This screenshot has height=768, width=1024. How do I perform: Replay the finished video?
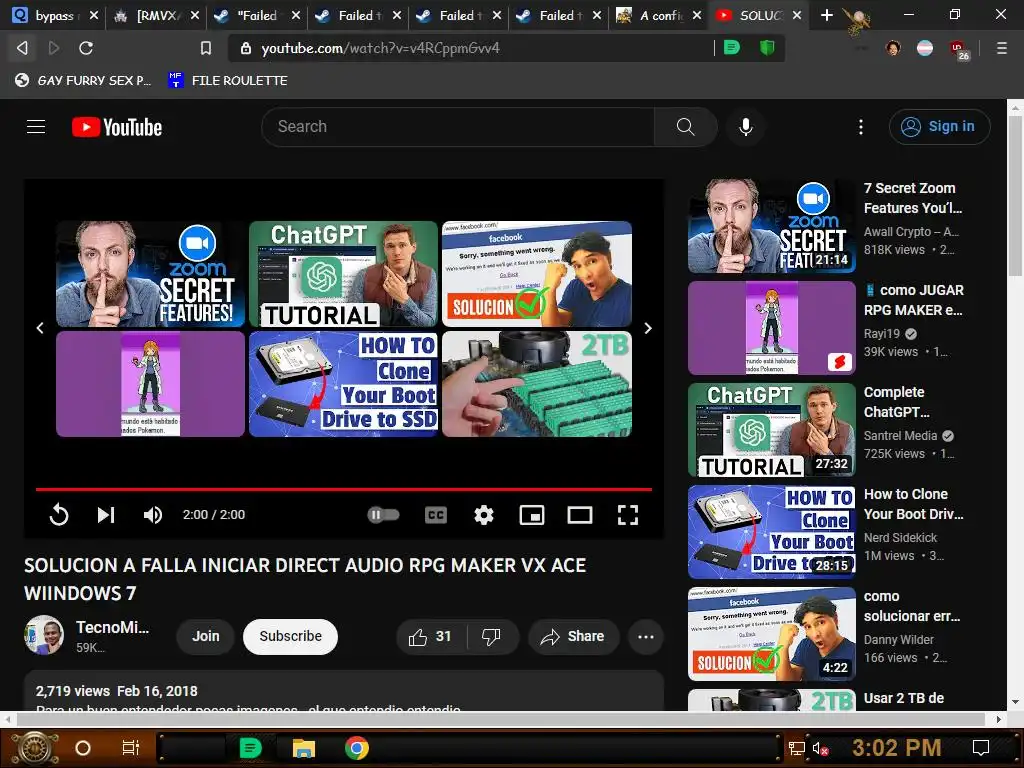(59, 515)
